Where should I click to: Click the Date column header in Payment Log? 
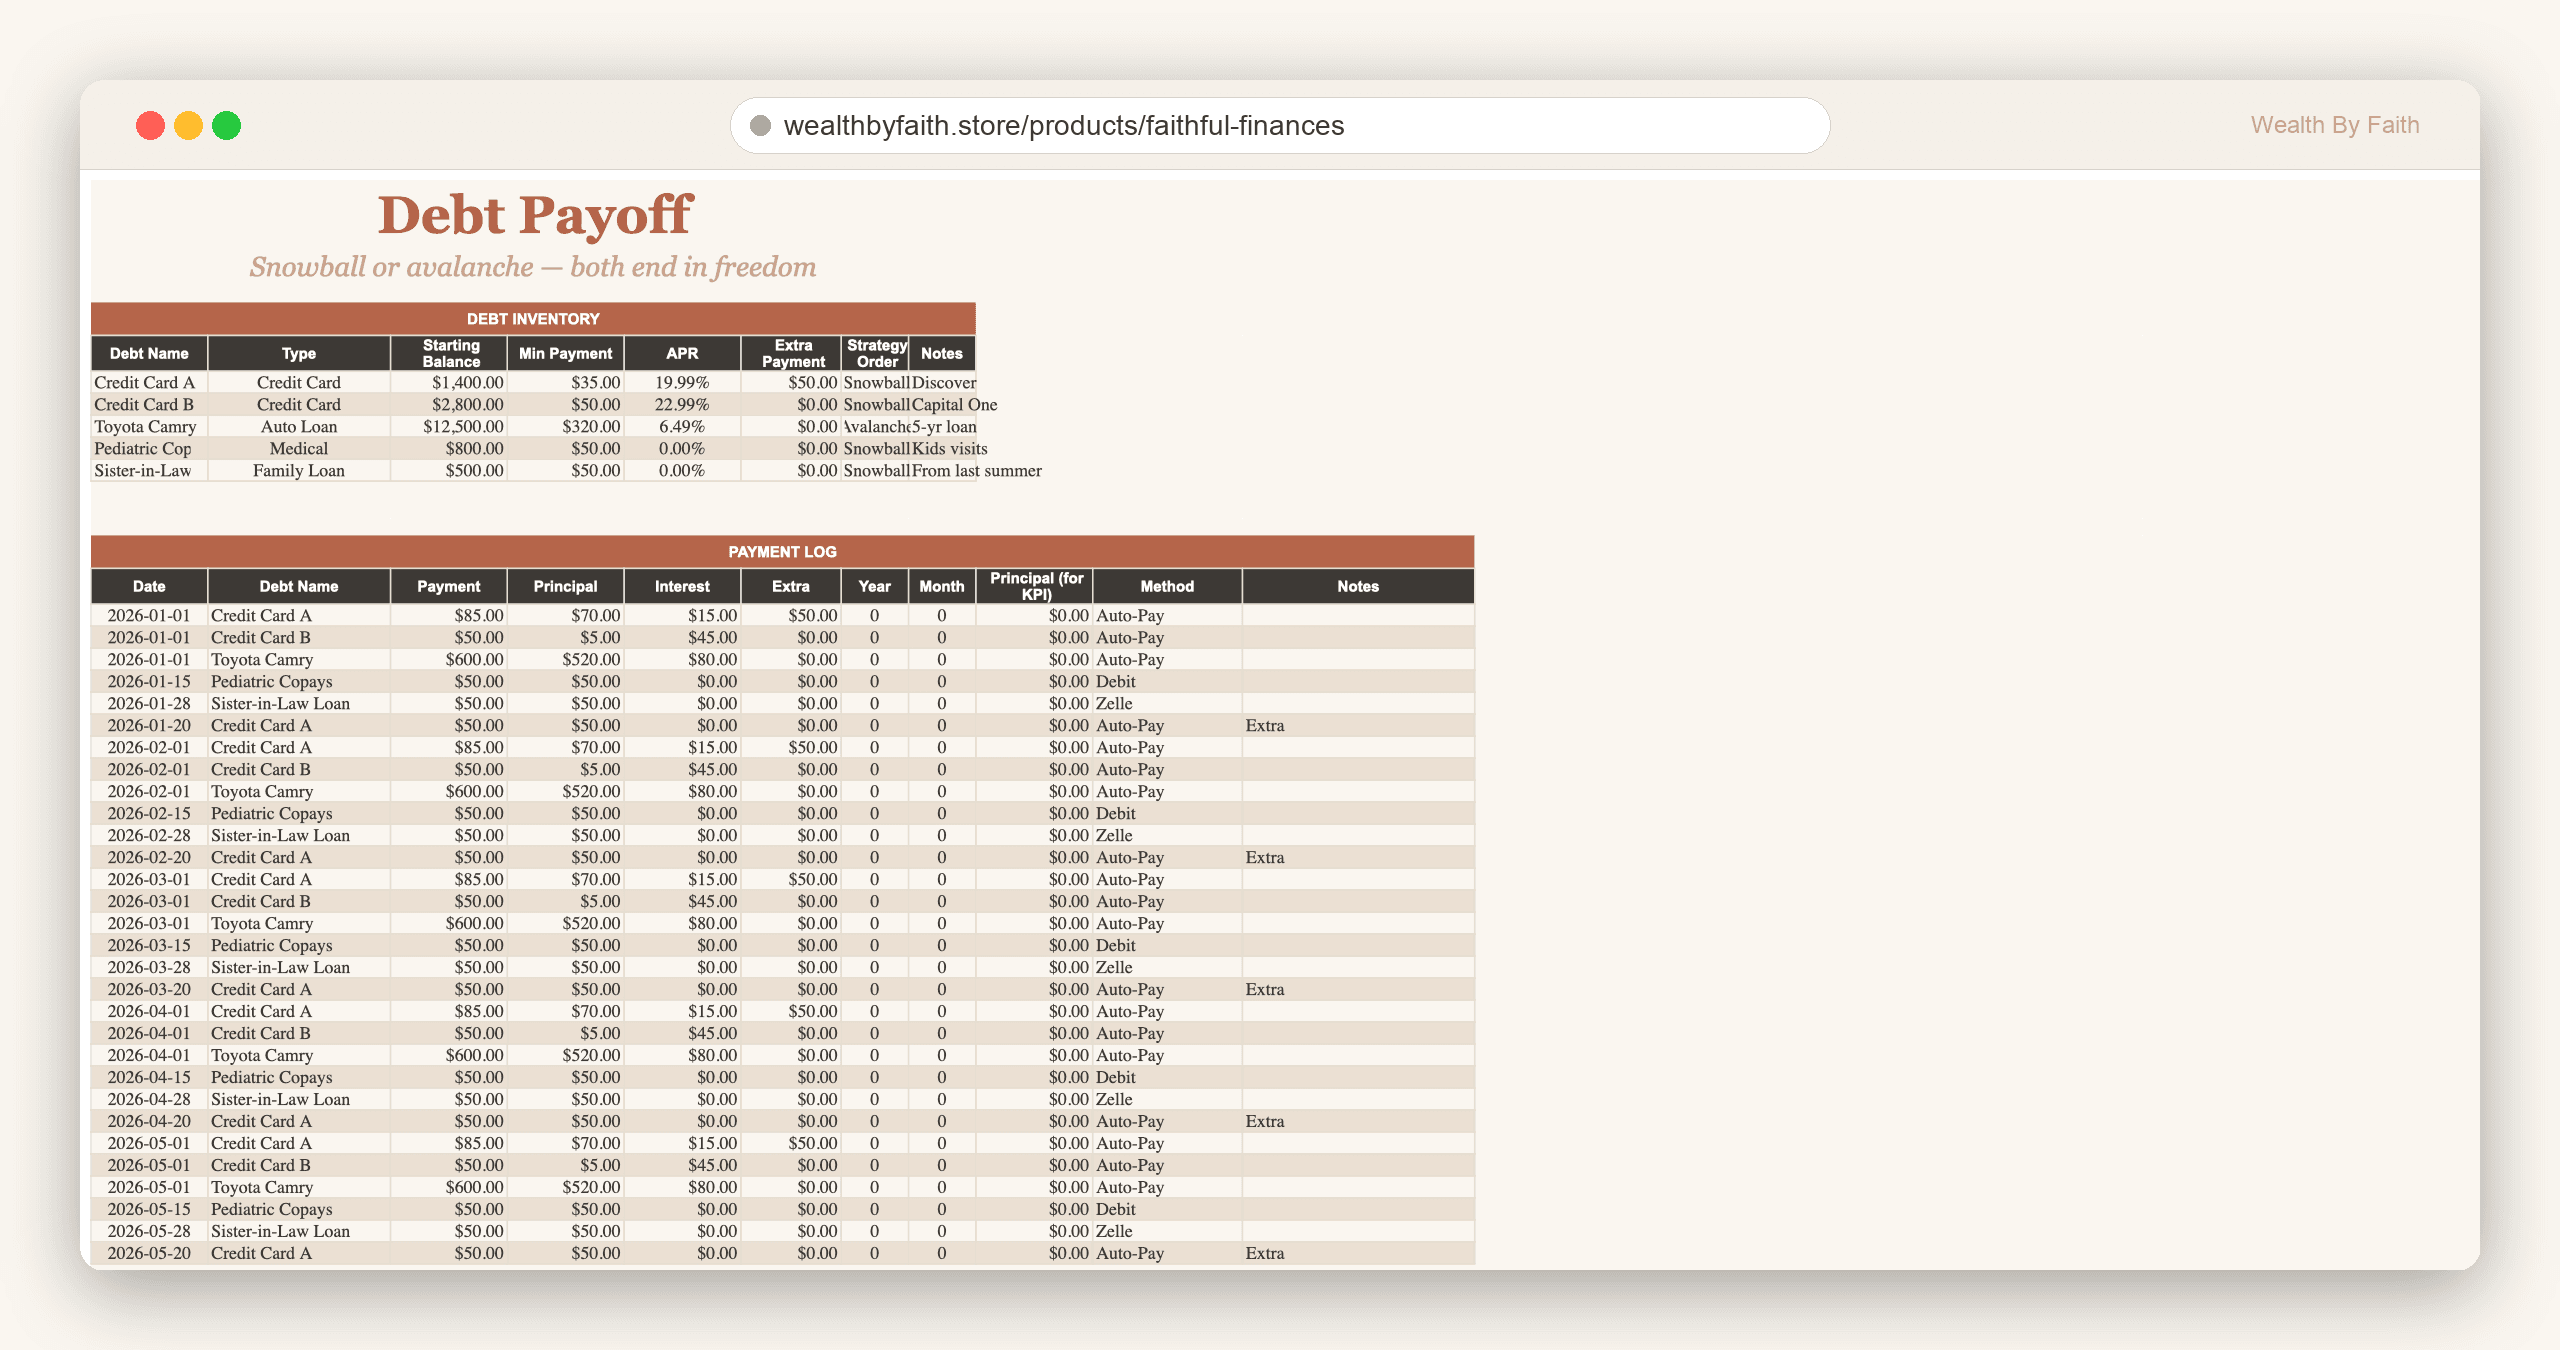coord(149,586)
